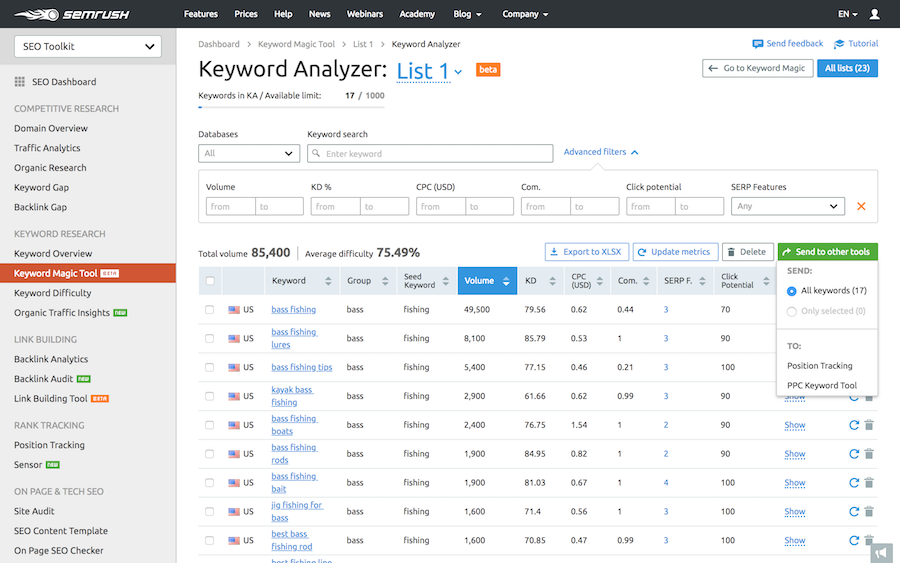Viewport: 900px width, 563px height.
Task: Refresh metrics for bass fishing bait row
Action: tap(854, 483)
